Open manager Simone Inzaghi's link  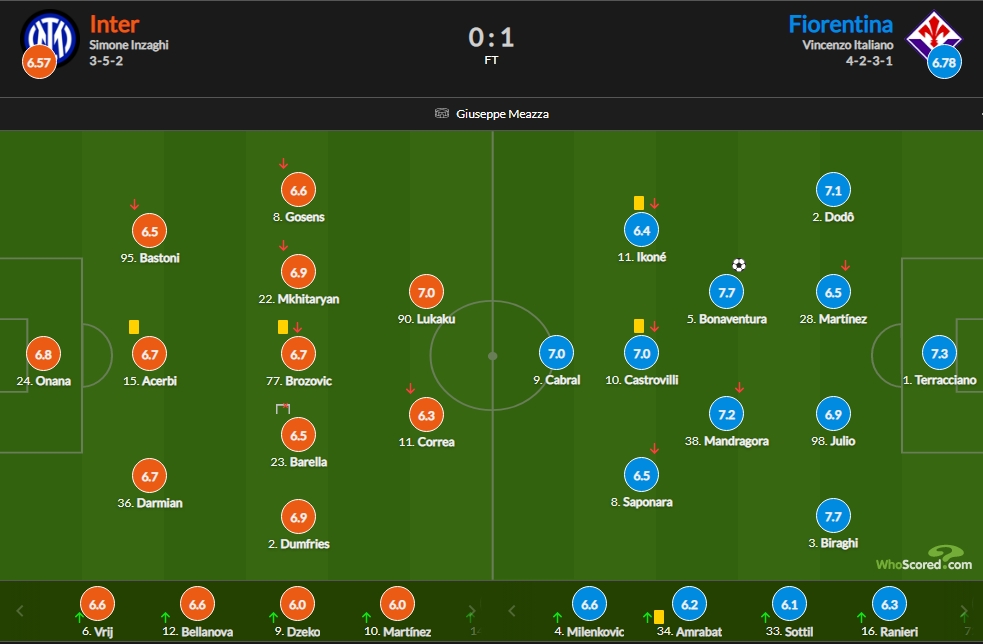[129, 45]
